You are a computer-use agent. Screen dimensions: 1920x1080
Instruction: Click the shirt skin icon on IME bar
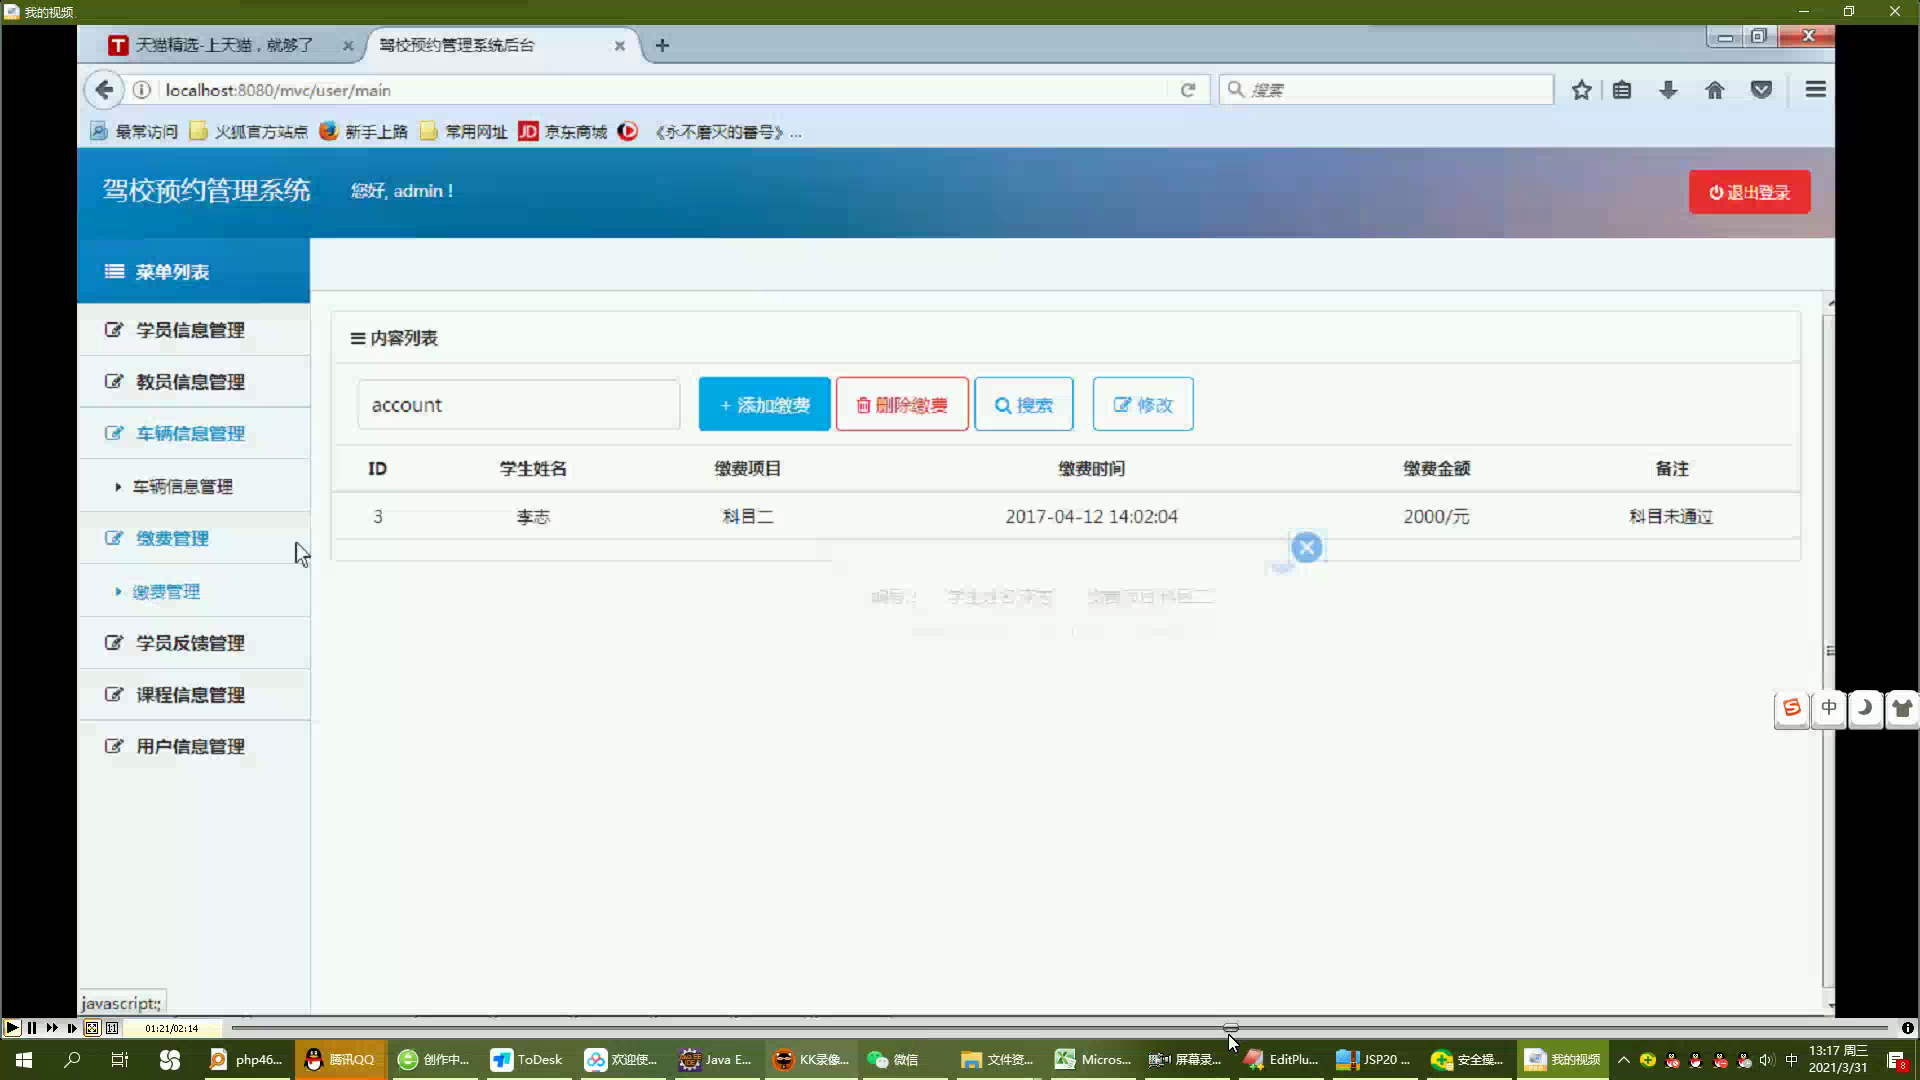click(x=1902, y=708)
